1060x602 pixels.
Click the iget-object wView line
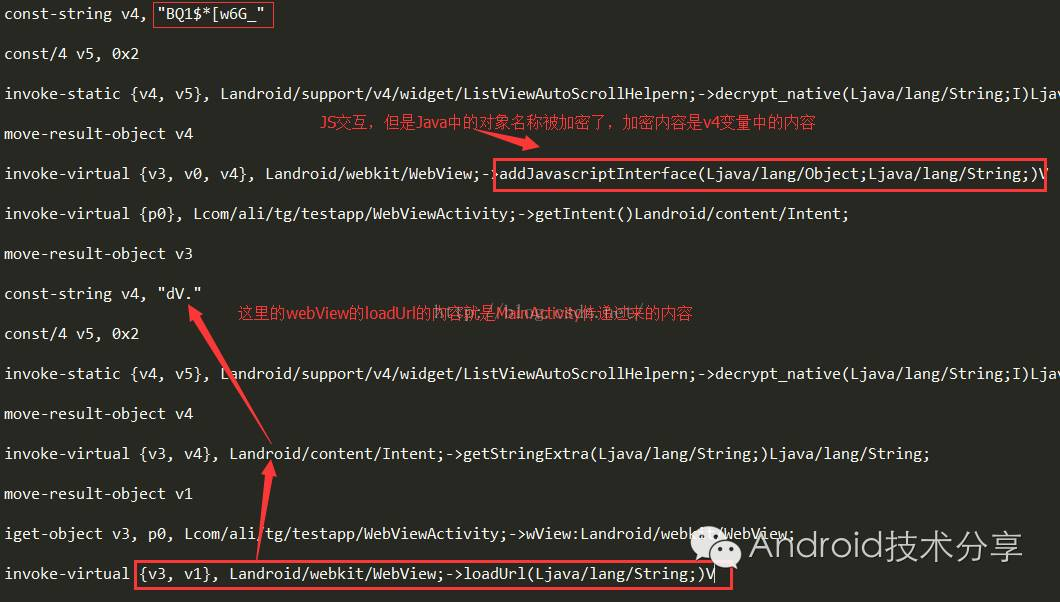(x=399, y=534)
